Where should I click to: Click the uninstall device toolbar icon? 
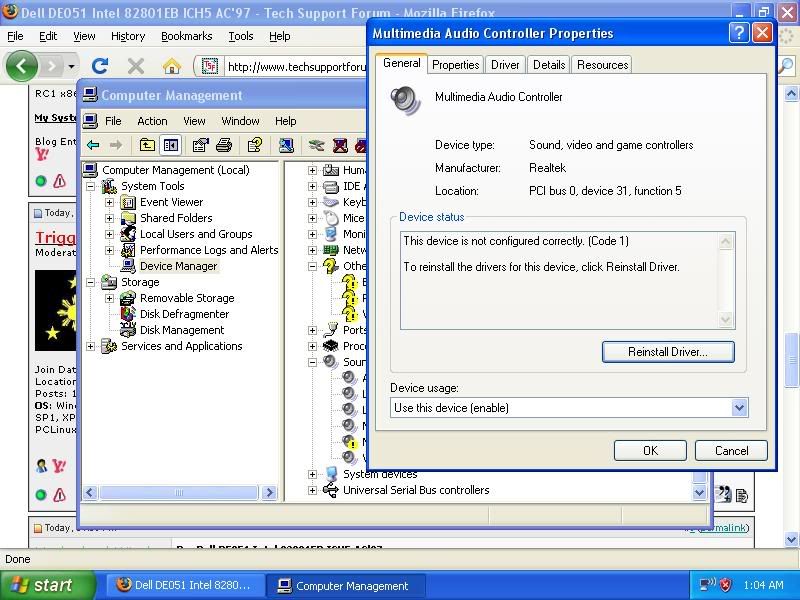340,145
